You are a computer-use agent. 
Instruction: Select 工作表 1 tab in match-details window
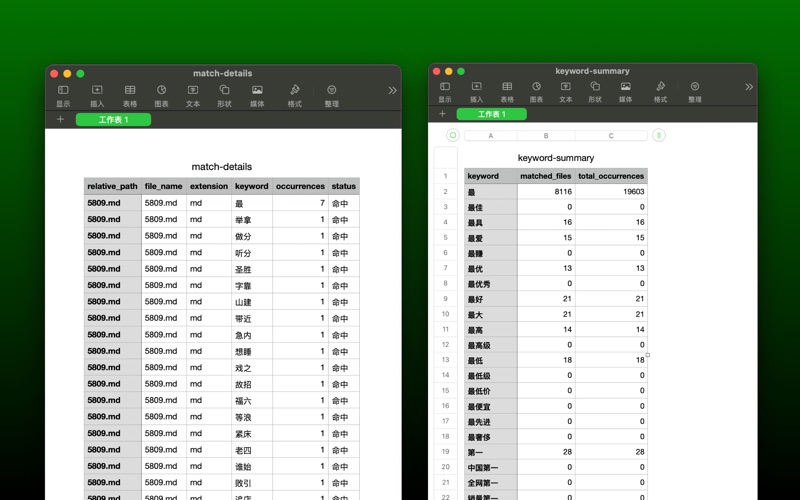[113, 119]
